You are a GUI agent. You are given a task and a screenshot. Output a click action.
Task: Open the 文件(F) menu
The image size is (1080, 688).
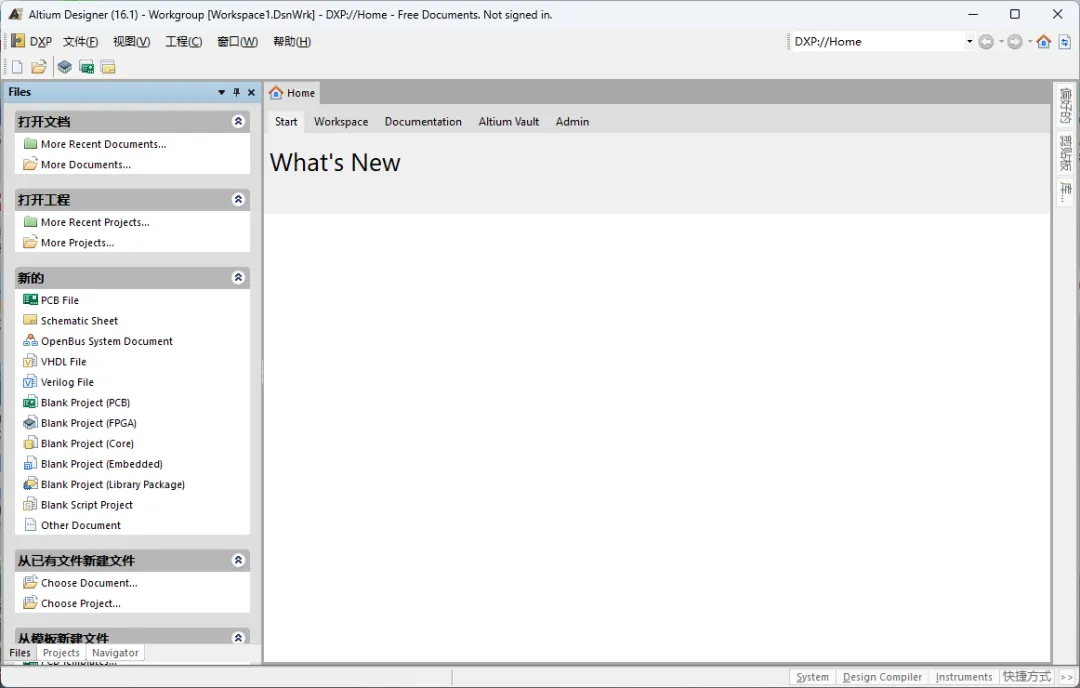pos(81,41)
